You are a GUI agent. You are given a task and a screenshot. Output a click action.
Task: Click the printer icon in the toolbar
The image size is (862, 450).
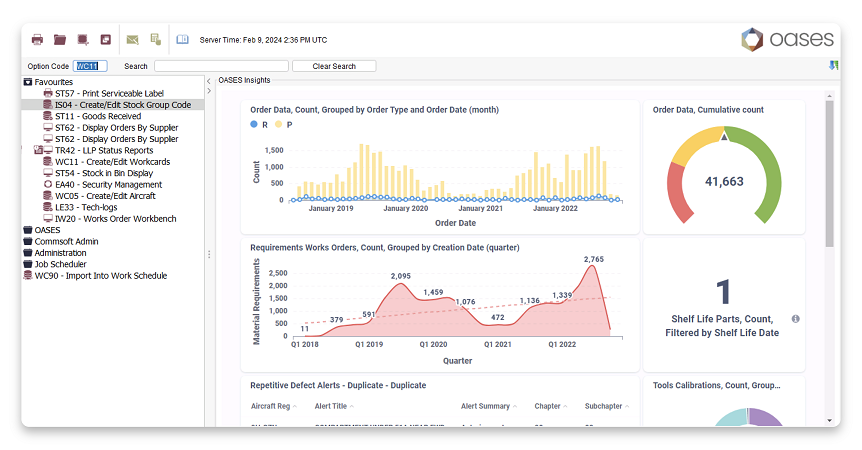click(x=37, y=40)
